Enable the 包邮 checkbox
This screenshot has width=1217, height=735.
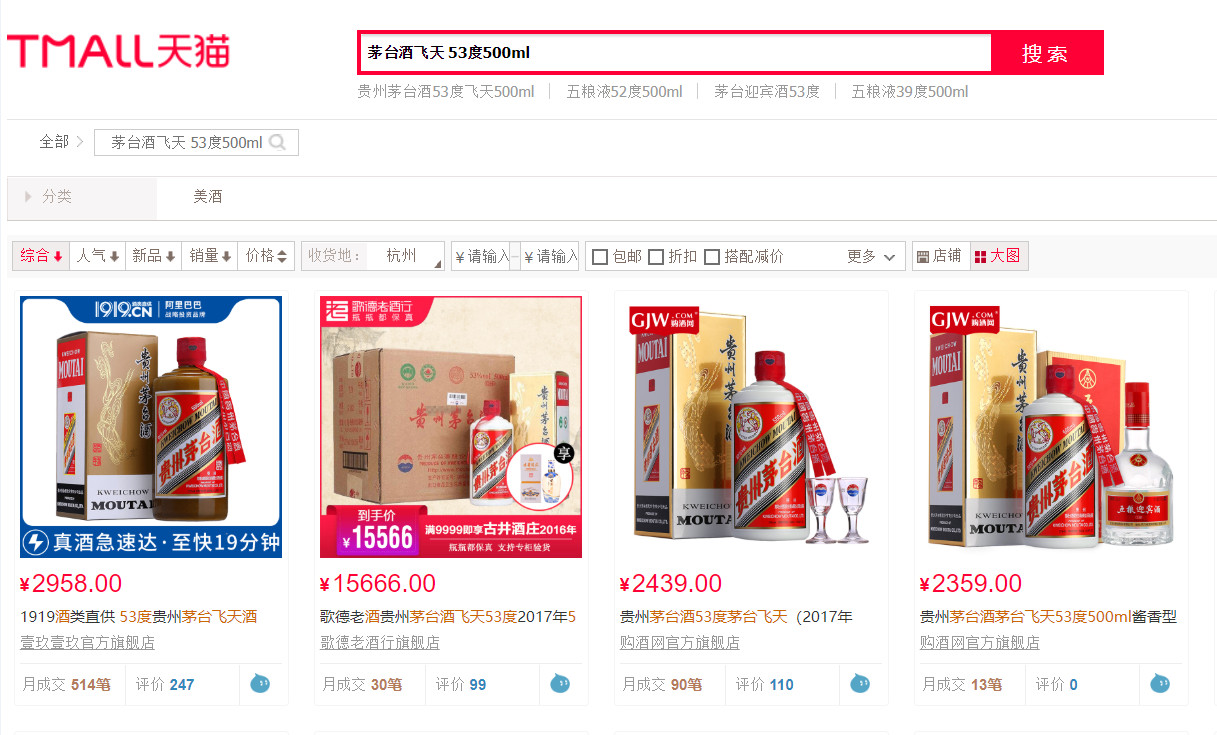coord(600,257)
